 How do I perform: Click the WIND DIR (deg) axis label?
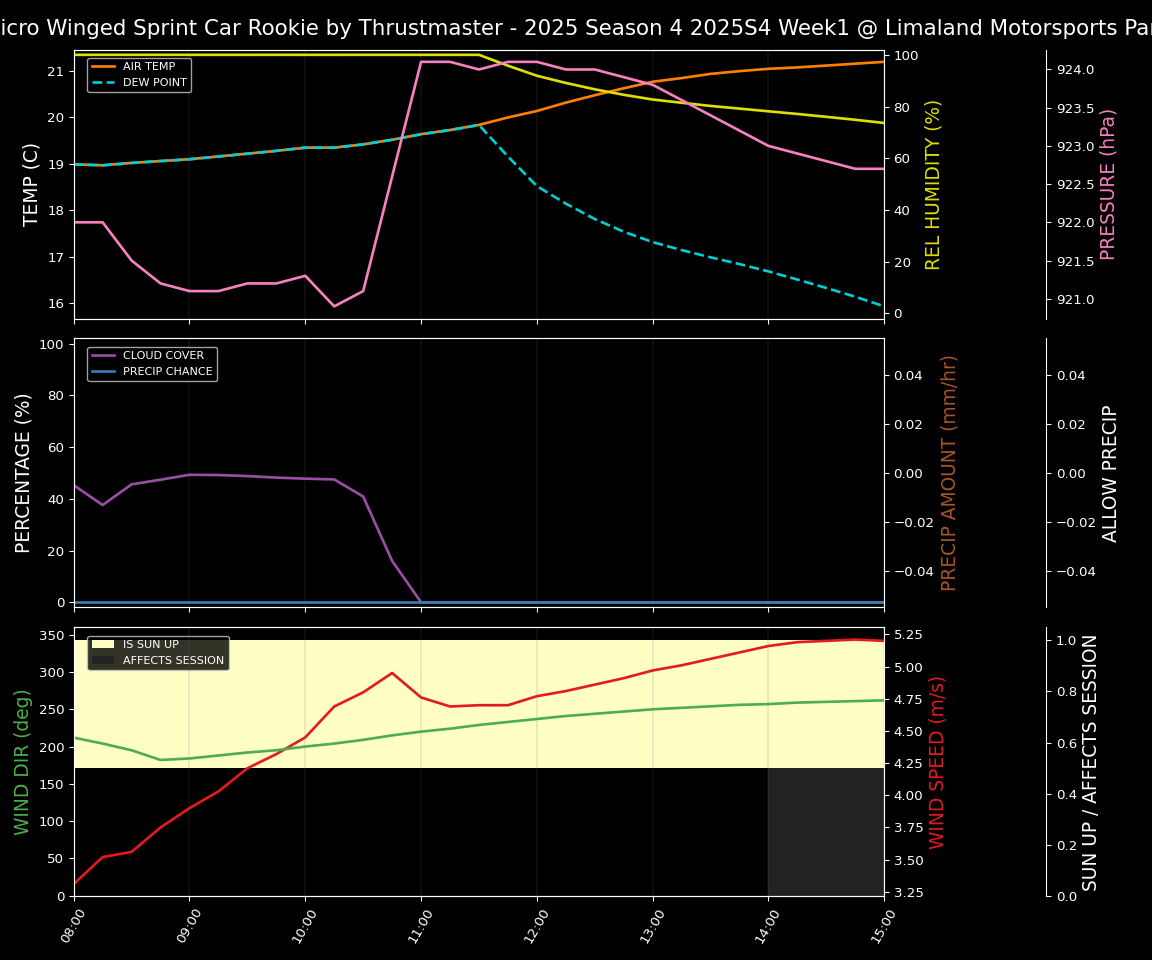22,762
